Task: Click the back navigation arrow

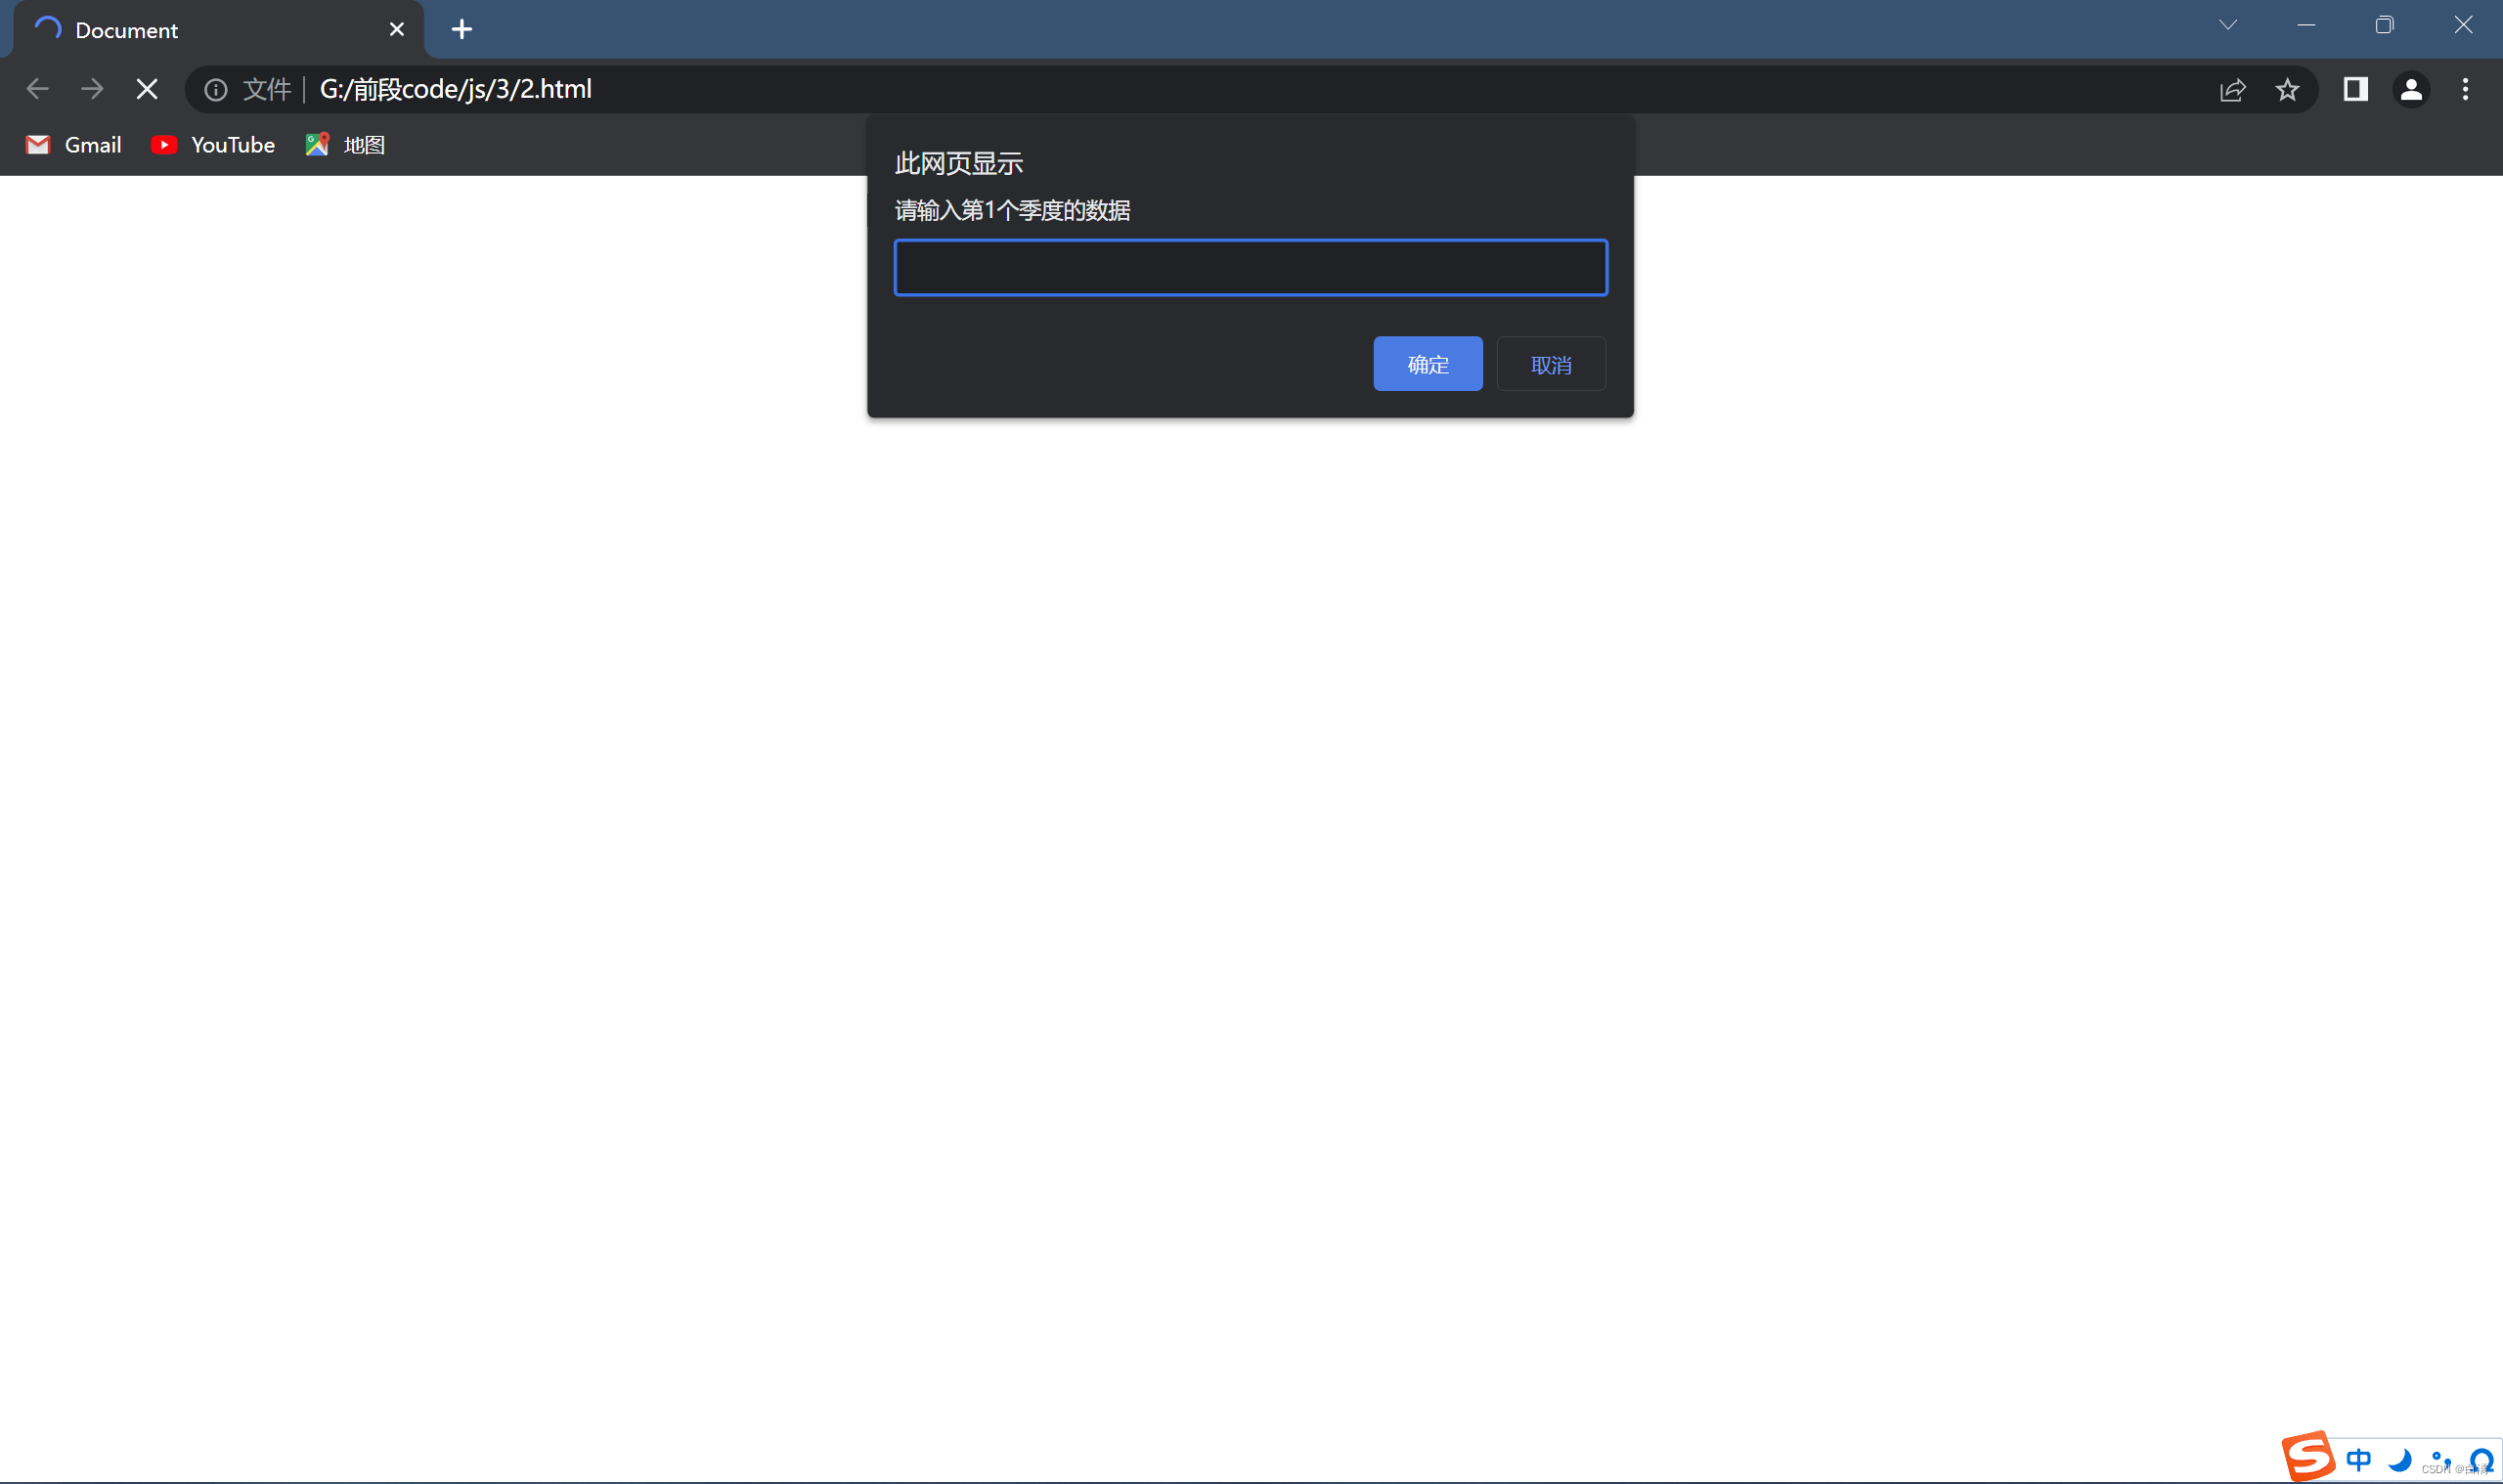Action: [38, 90]
